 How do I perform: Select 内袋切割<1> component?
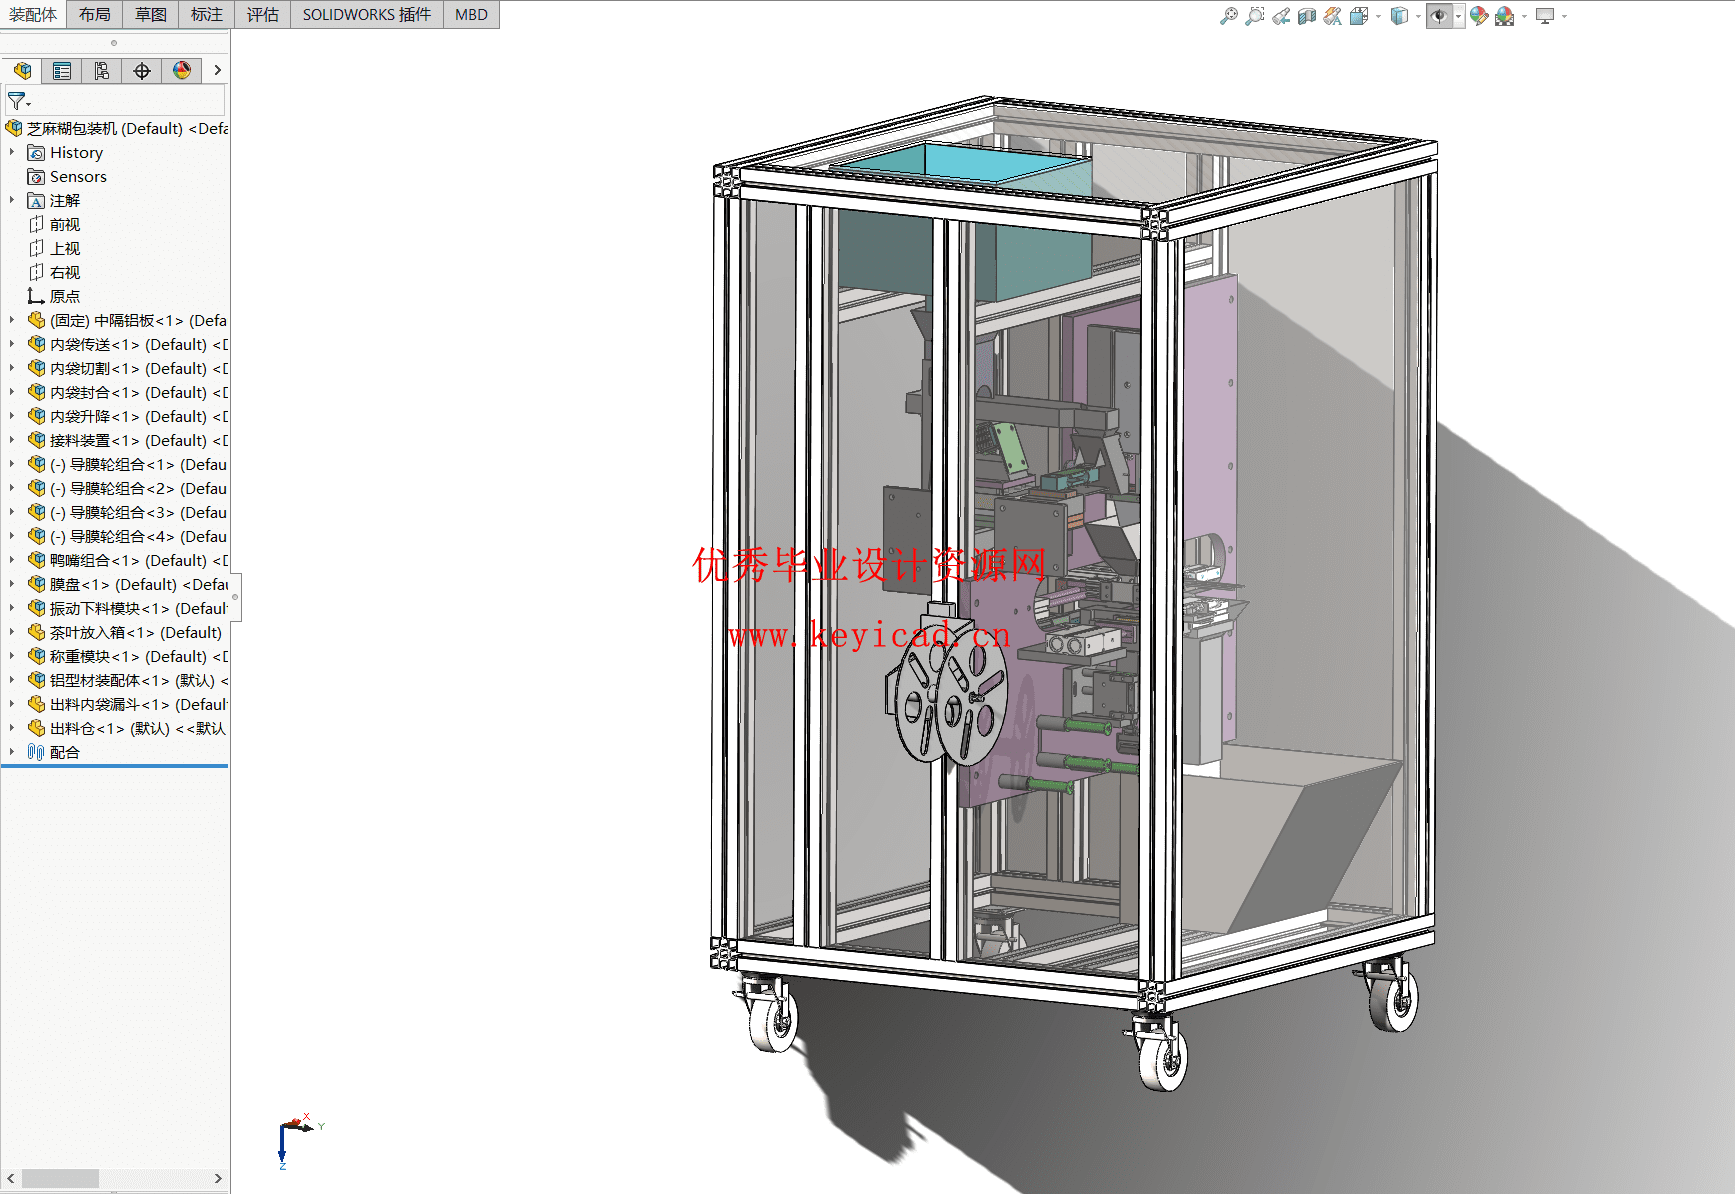coord(128,368)
